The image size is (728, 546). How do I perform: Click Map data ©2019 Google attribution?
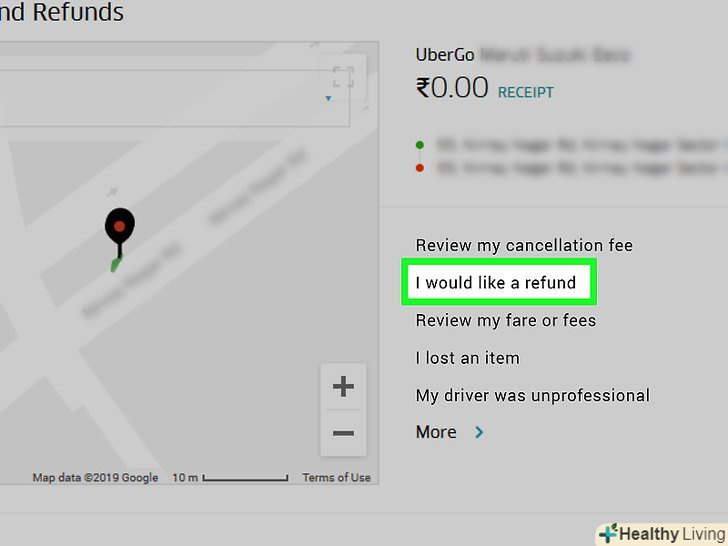95,477
